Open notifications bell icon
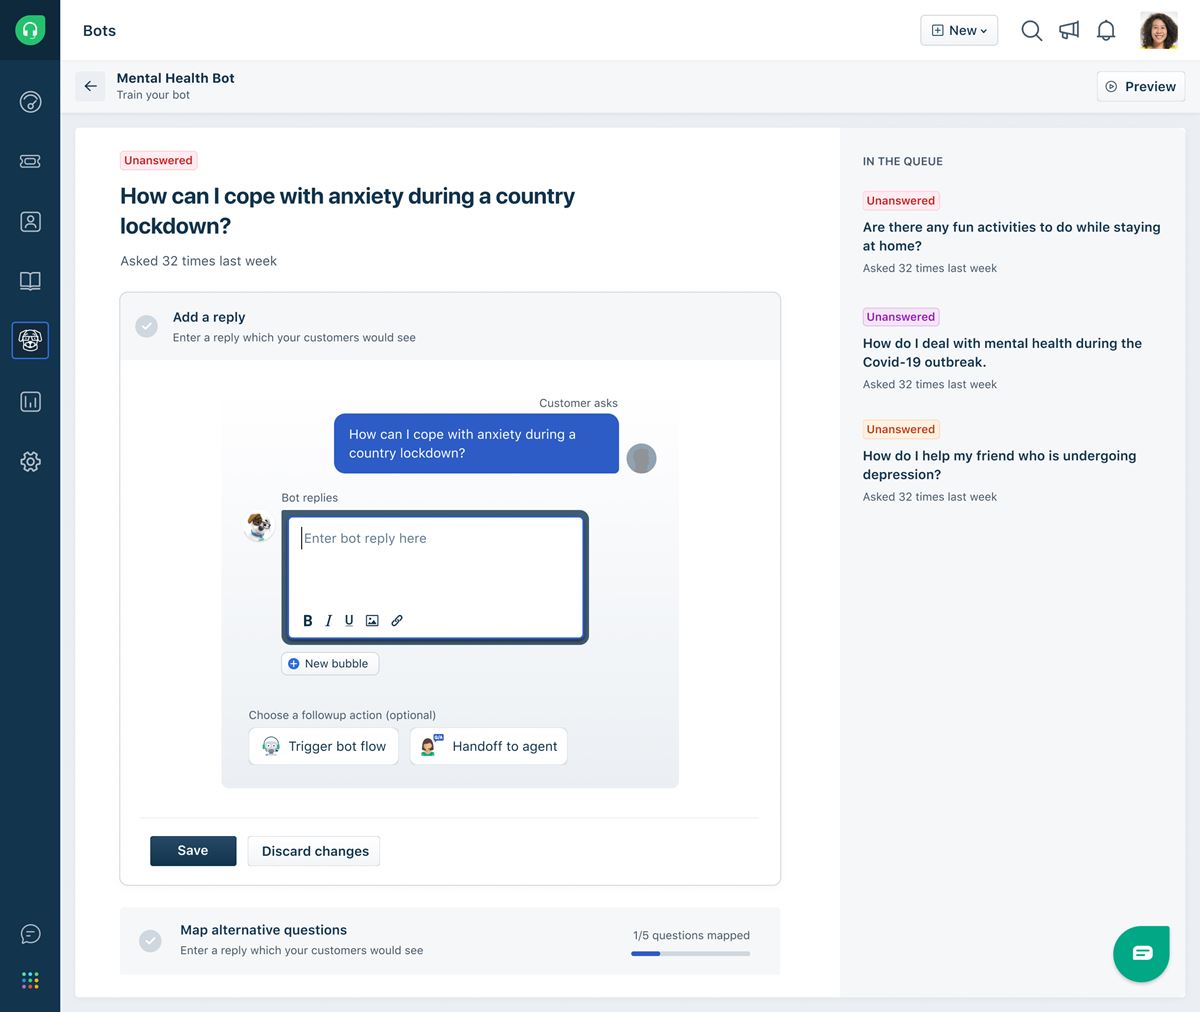Screen dimensions: 1200x1012 (x=1106, y=31)
